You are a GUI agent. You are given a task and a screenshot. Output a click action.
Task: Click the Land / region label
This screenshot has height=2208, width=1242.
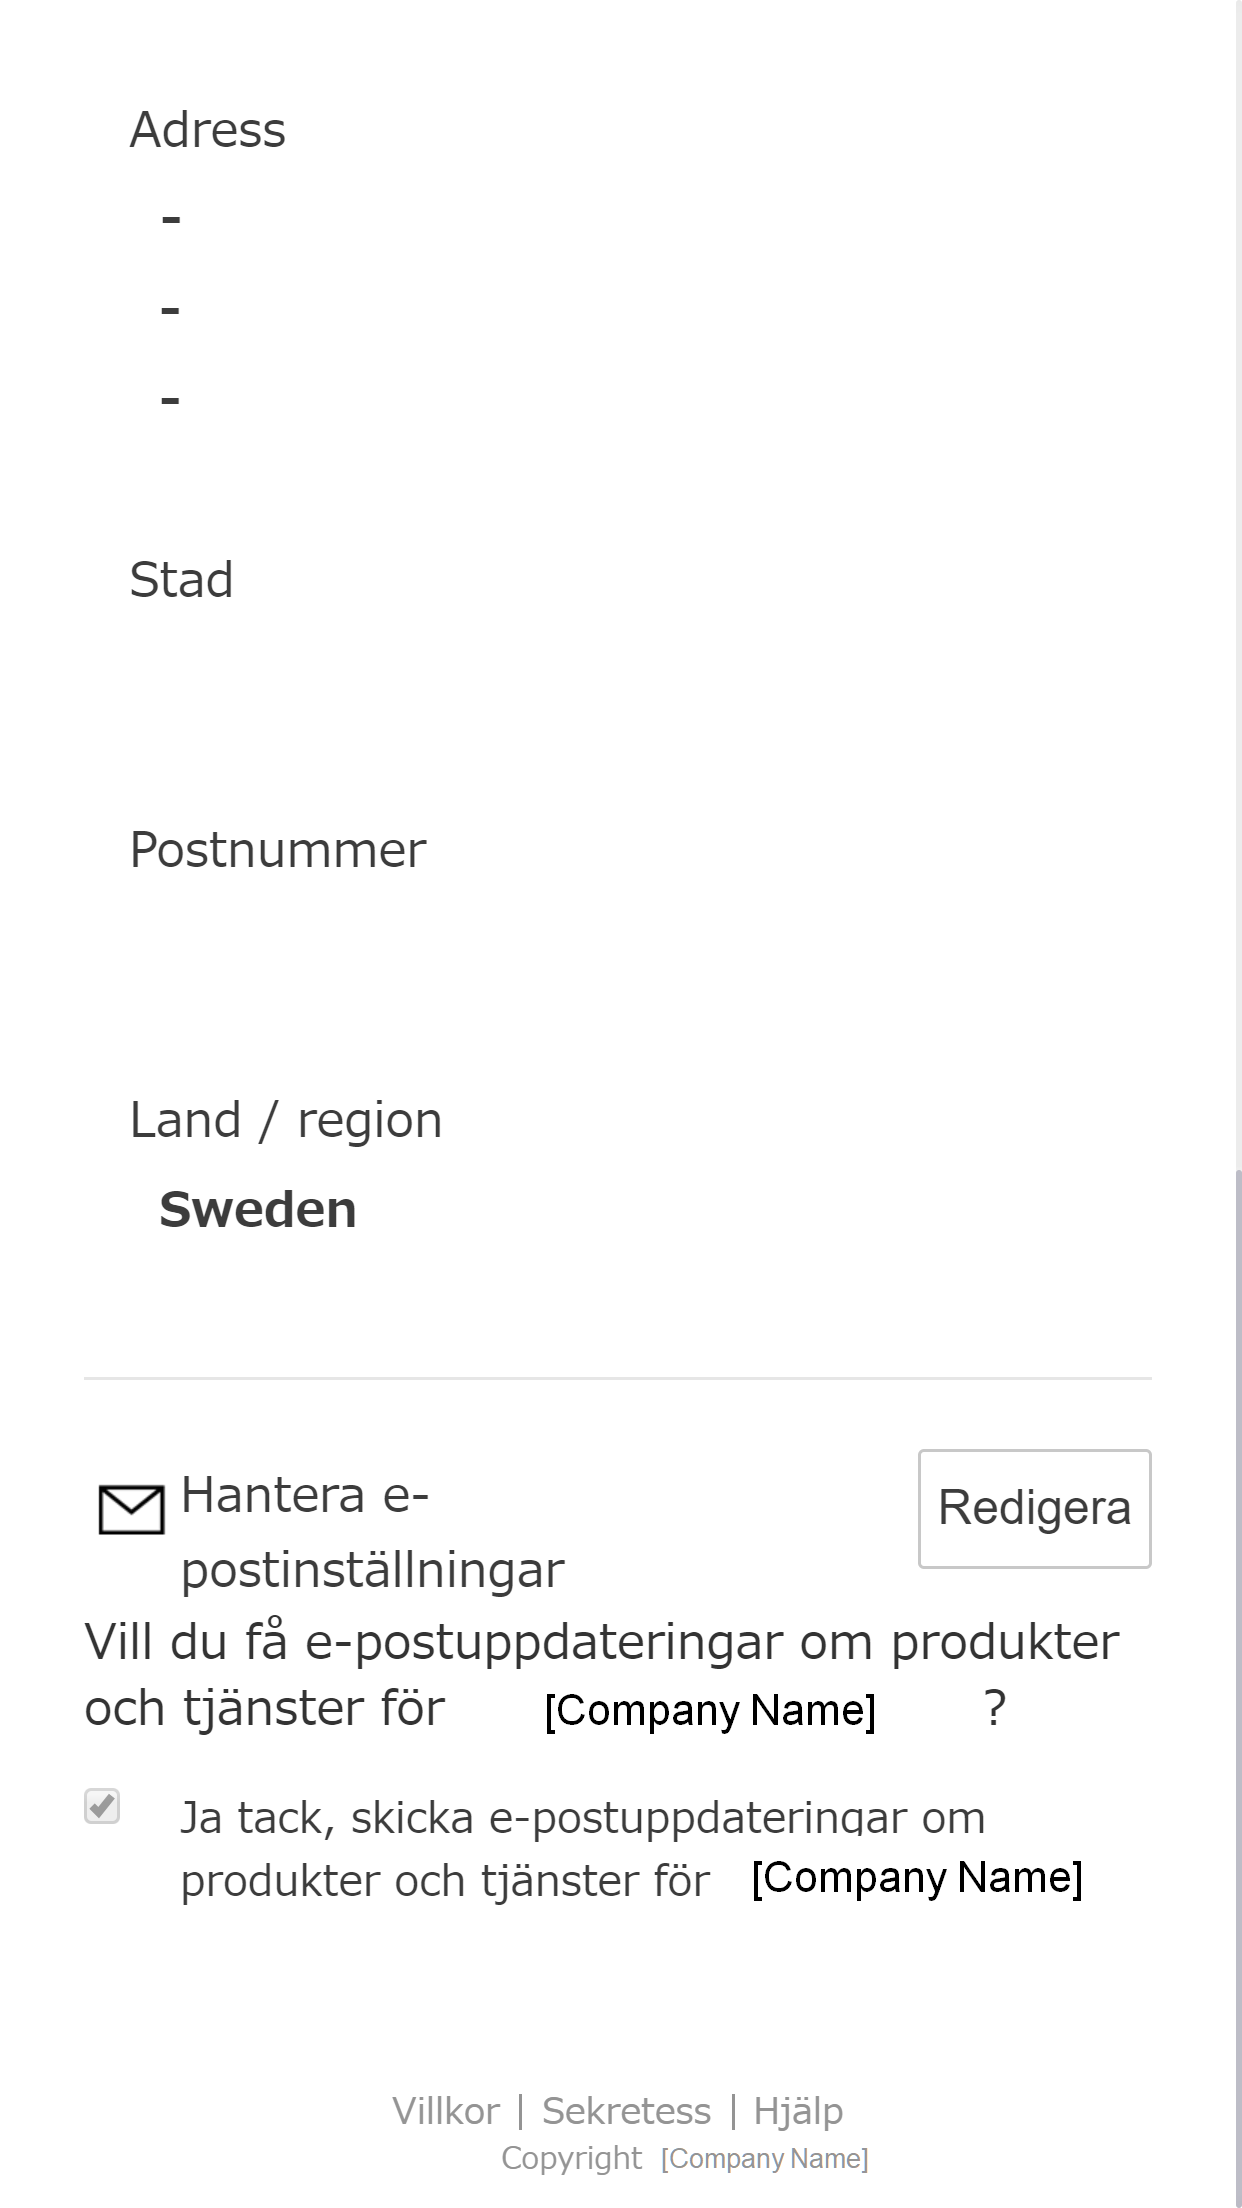[286, 1120]
